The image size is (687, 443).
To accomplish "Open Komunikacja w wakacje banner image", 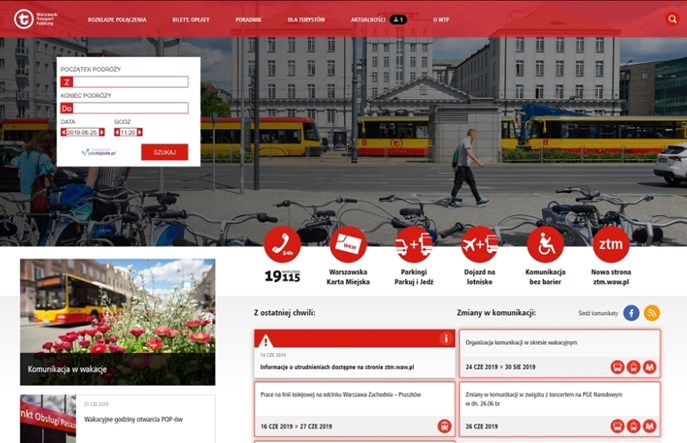I will click(x=117, y=322).
